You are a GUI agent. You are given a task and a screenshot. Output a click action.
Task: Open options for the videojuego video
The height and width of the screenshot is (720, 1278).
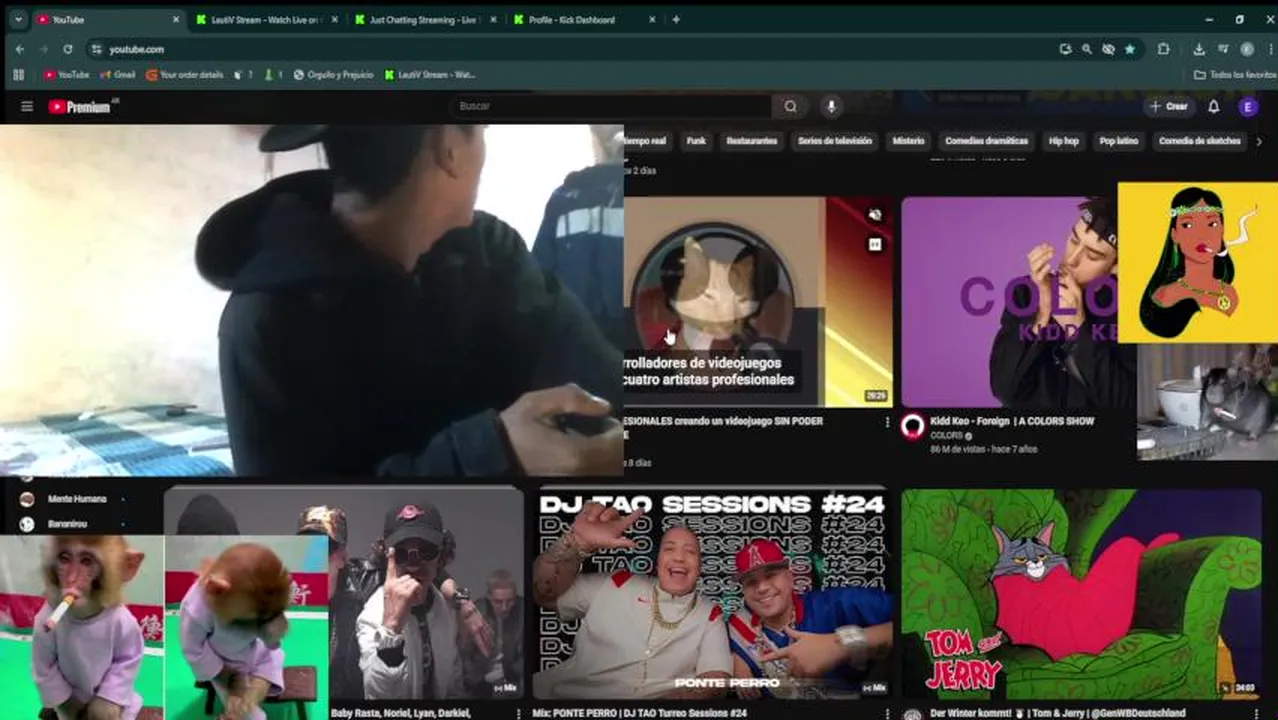(x=887, y=422)
